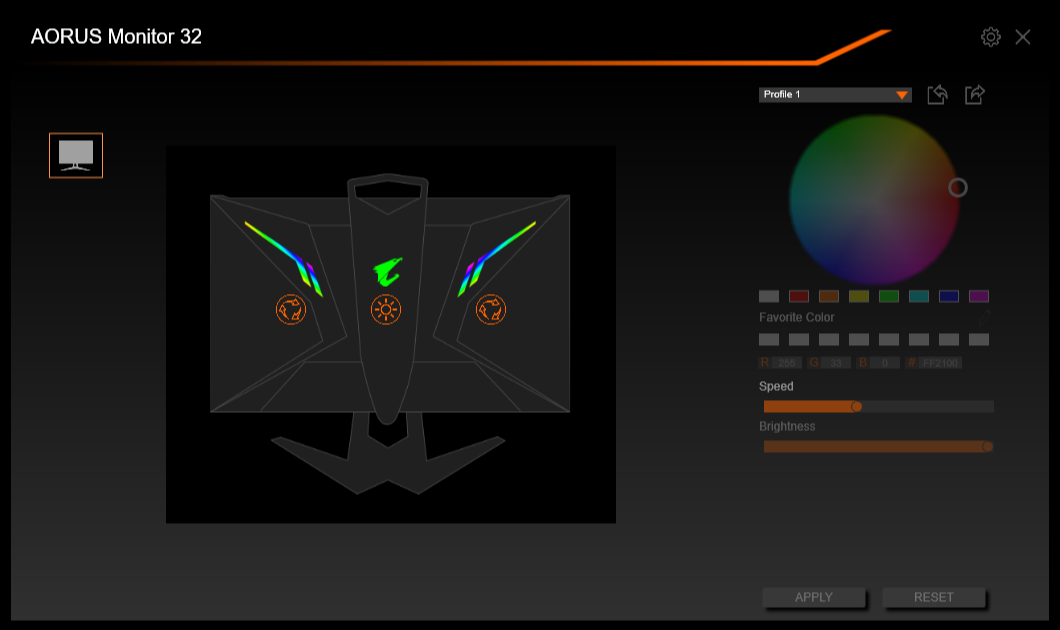Viewport: 1060px width, 630px height.
Task: Pick the gray preset color swatch
Action: tap(769, 296)
